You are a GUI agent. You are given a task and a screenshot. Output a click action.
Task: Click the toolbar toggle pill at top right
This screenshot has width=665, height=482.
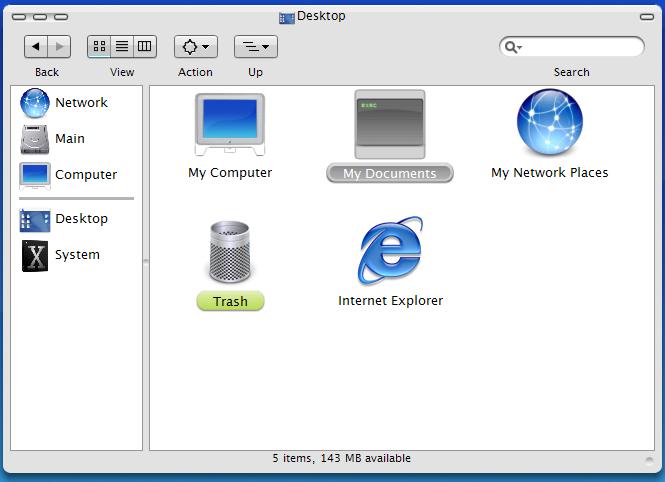point(647,17)
